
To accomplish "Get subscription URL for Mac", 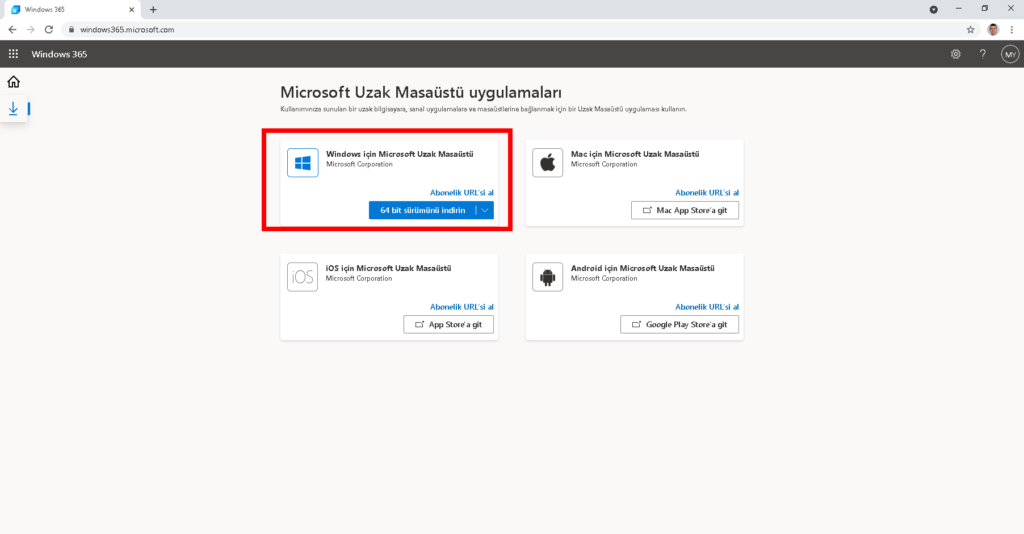I will [x=707, y=193].
